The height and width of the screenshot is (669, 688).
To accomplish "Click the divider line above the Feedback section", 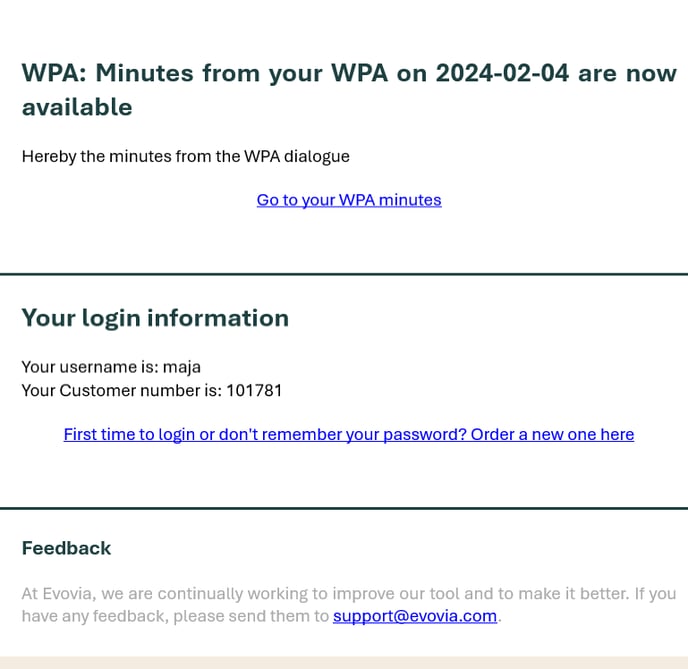I will coord(344,508).
